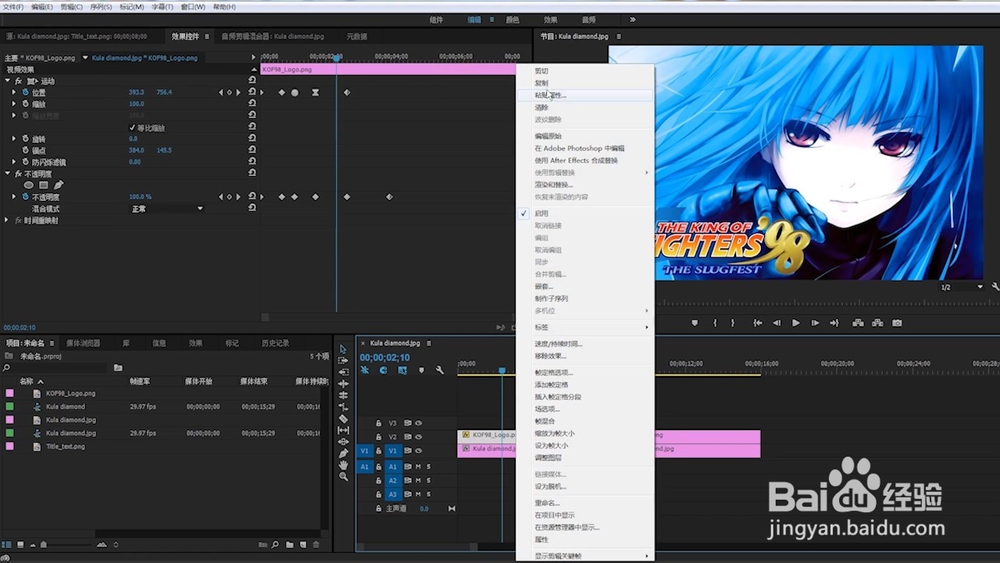Step forward one frame

815,323
